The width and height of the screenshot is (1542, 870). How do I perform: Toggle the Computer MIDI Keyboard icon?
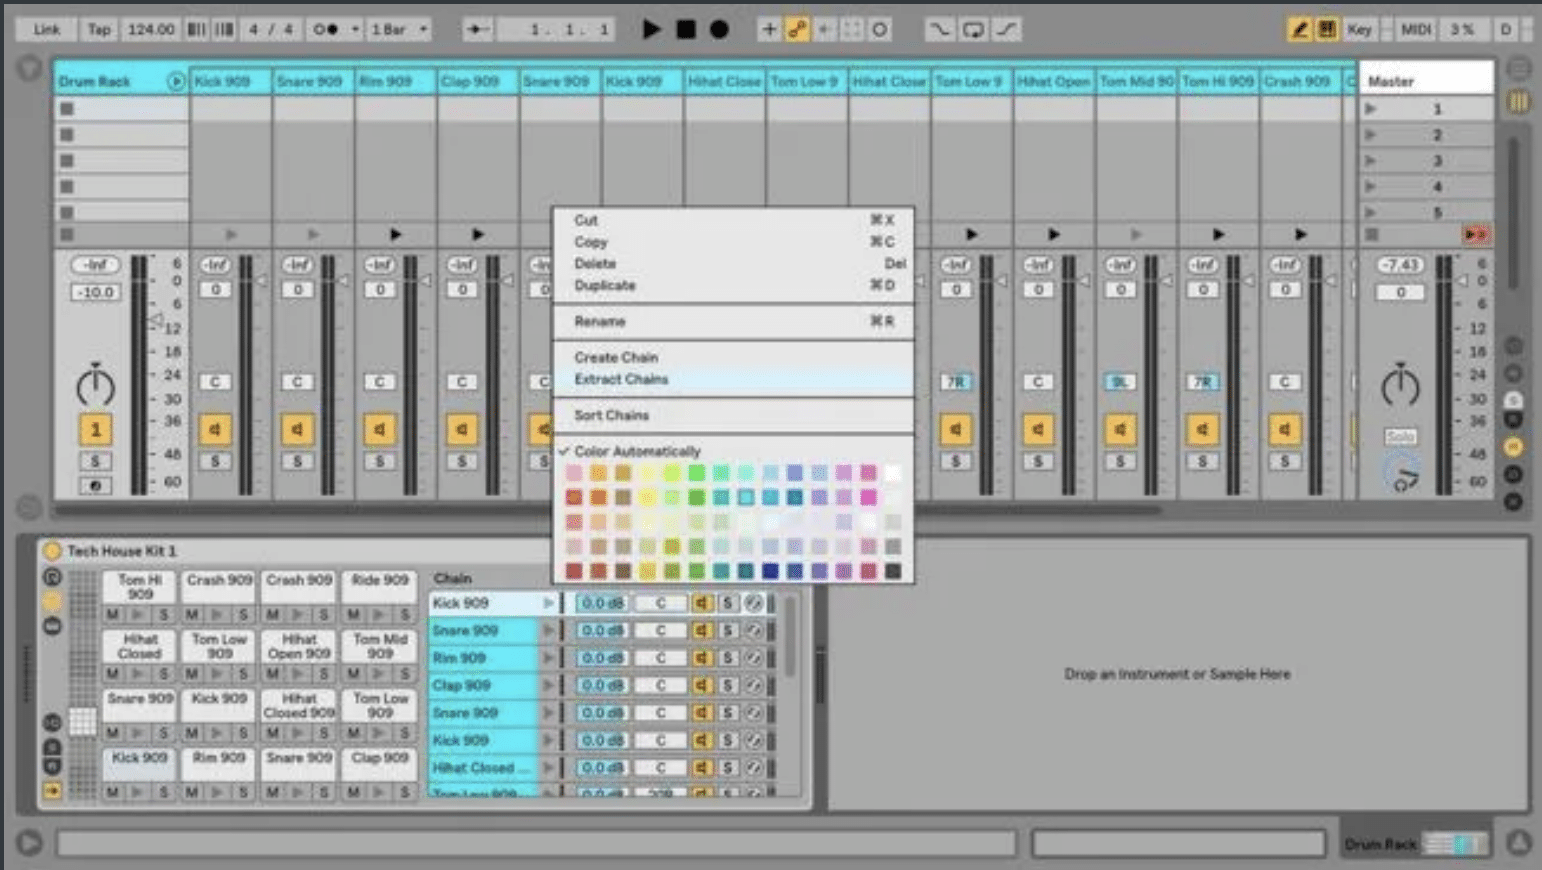click(x=1327, y=29)
